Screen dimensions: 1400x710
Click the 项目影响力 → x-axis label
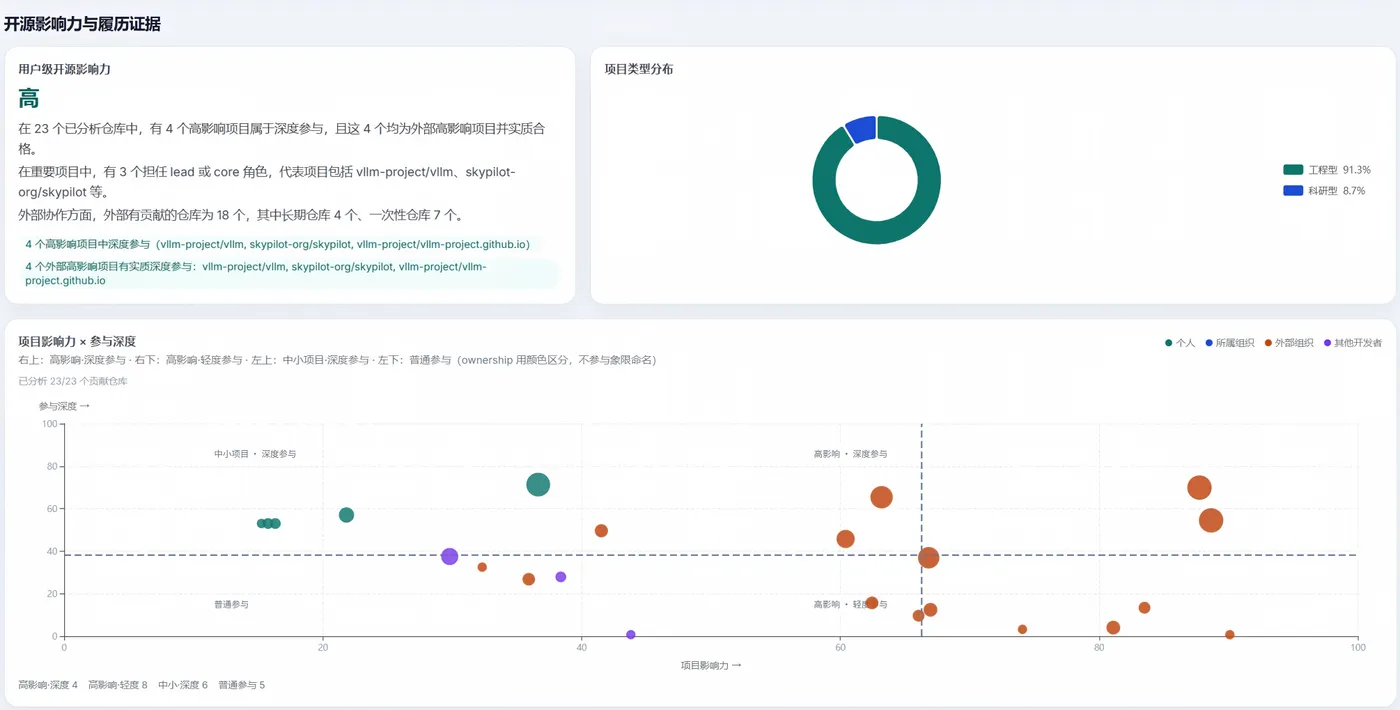[711, 665]
